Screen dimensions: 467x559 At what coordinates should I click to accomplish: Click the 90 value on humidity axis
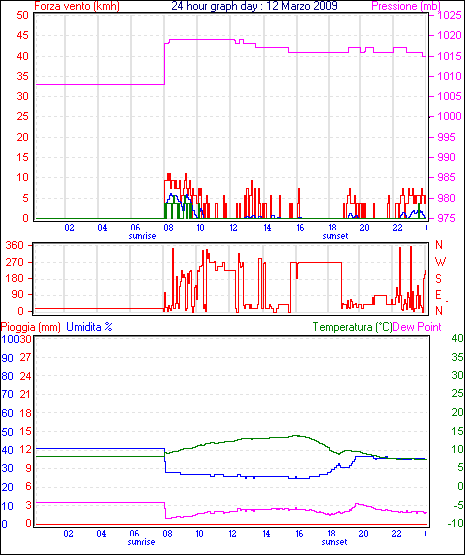(x=7, y=358)
